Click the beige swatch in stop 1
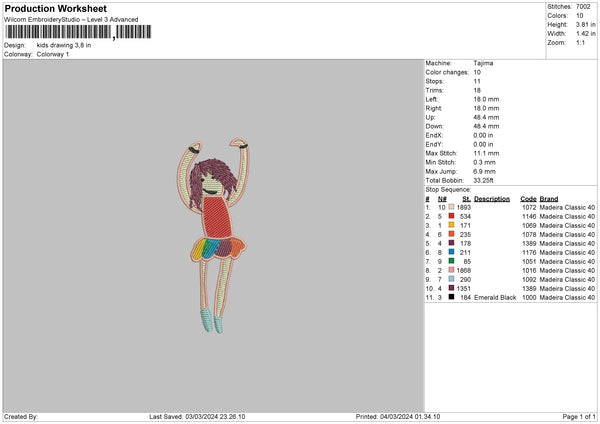This screenshot has height=424, width=600. click(453, 207)
